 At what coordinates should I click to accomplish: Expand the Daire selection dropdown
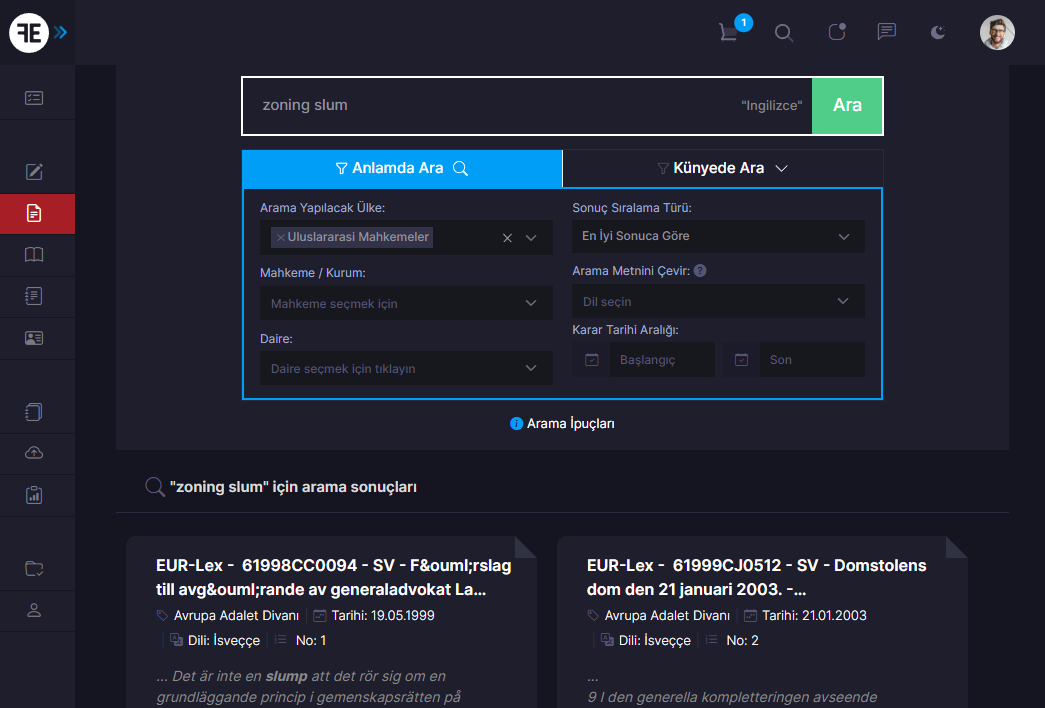(406, 368)
